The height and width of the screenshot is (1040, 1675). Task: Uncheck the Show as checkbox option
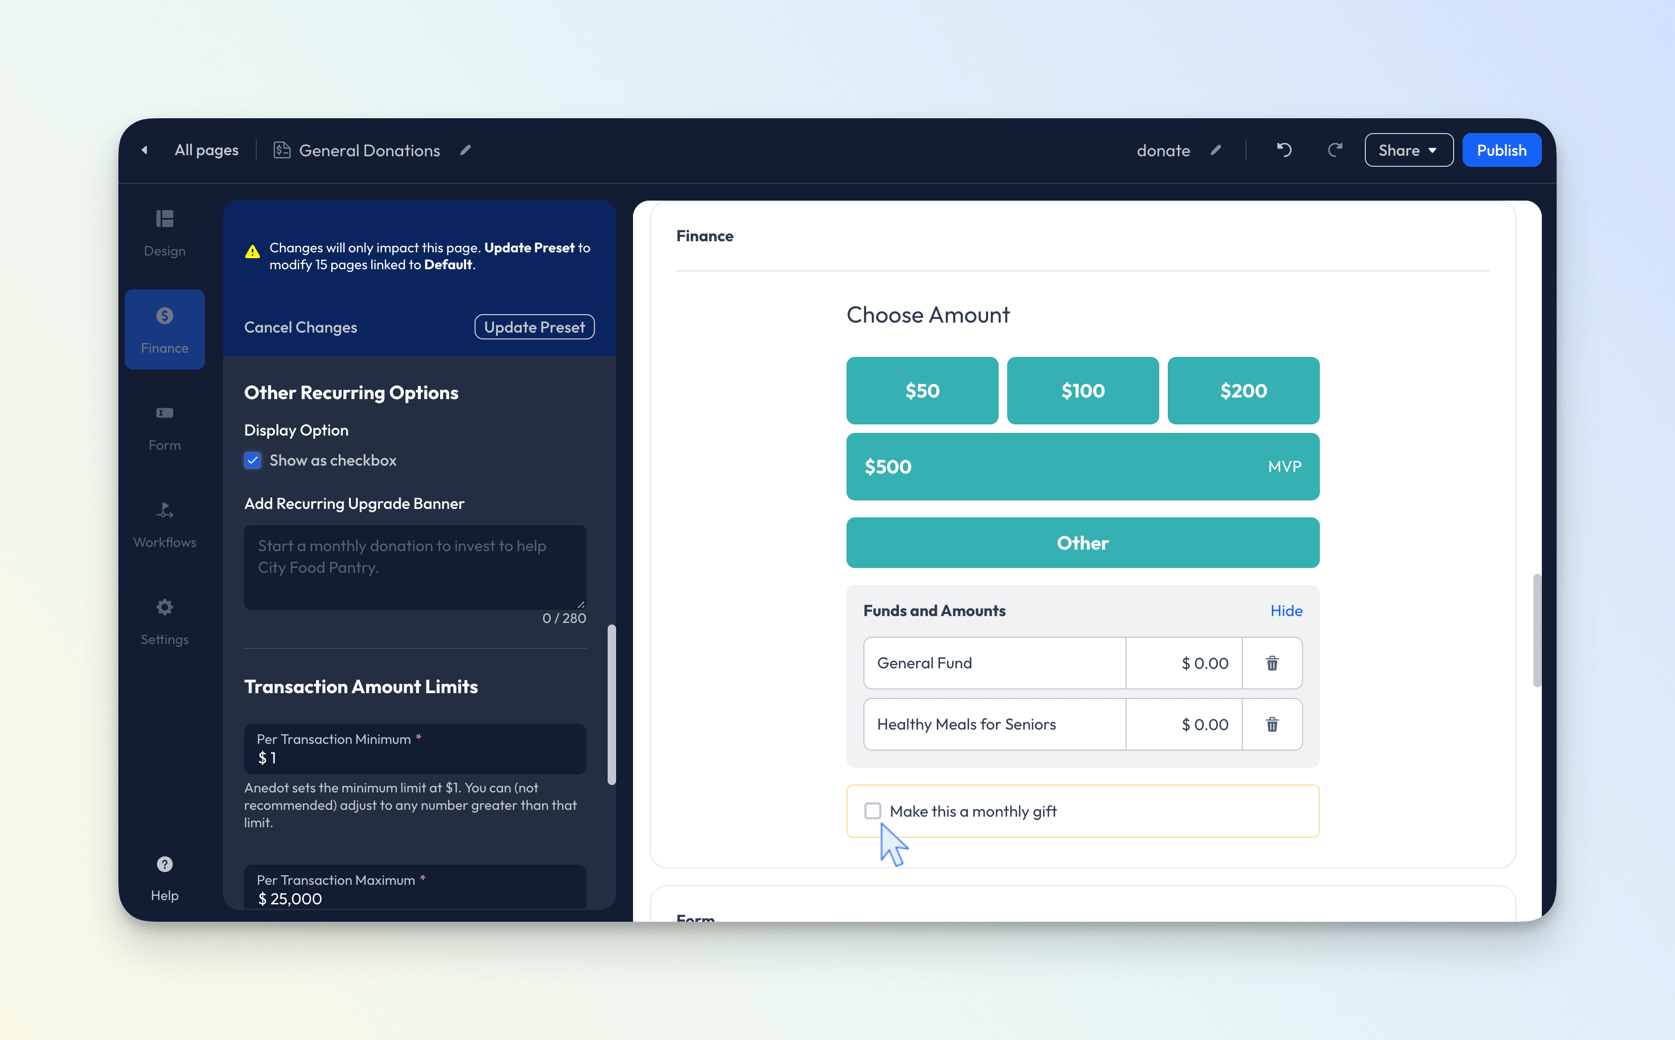click(x=253, y=460)
